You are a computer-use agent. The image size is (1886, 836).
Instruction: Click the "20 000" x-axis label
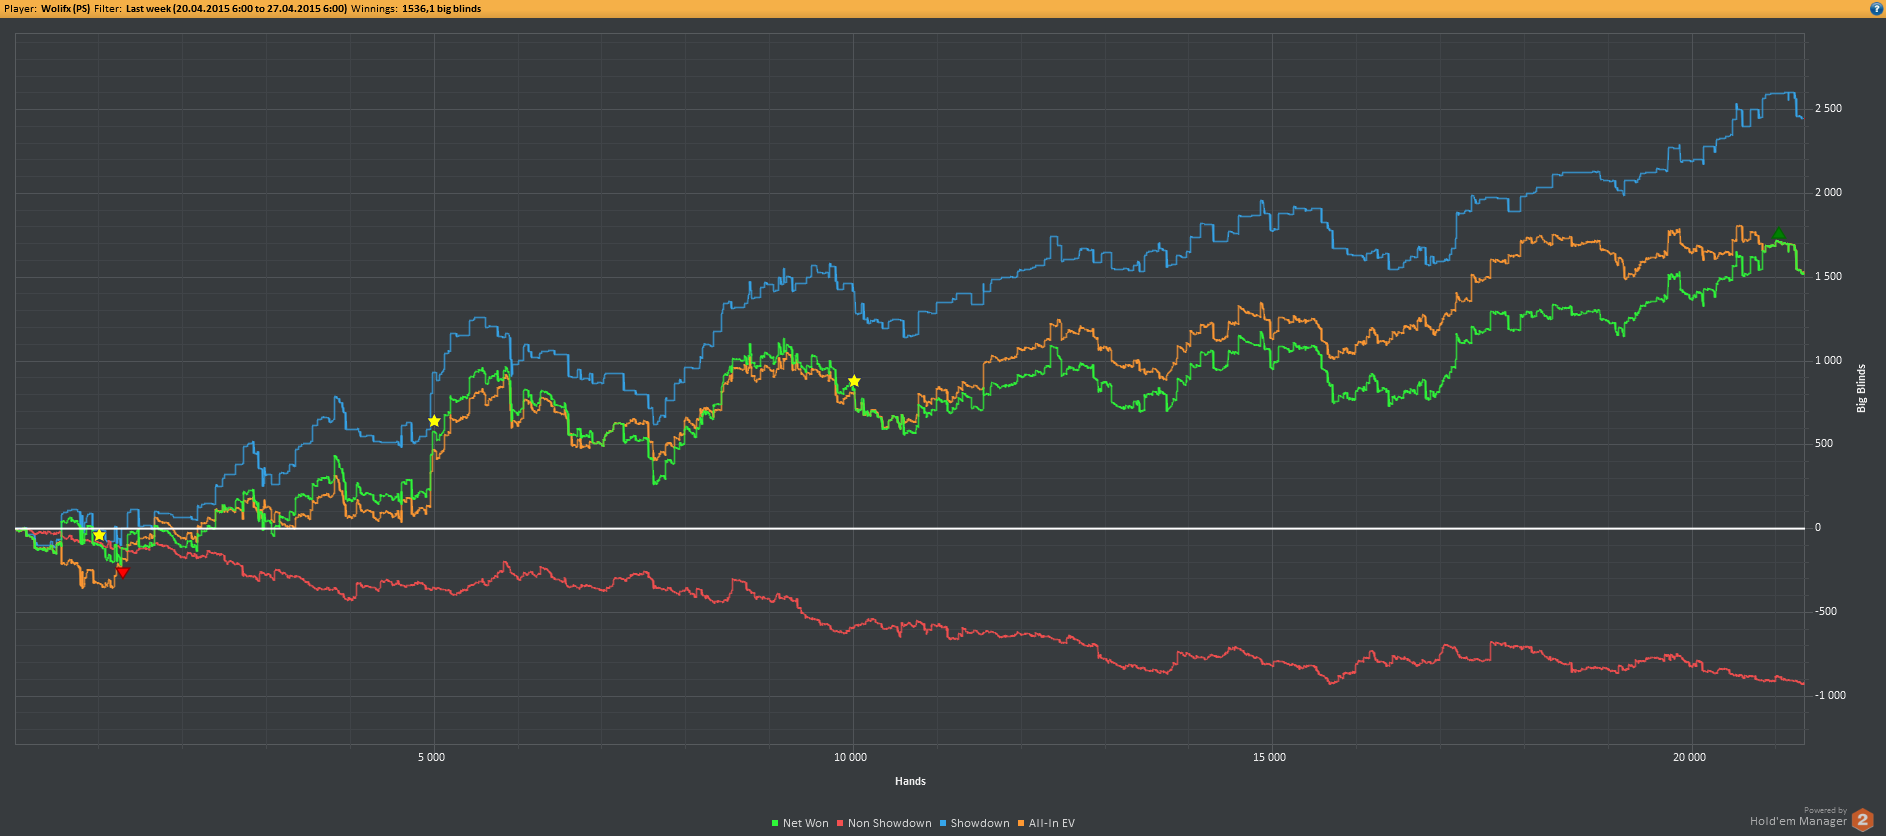[1689, 757]
